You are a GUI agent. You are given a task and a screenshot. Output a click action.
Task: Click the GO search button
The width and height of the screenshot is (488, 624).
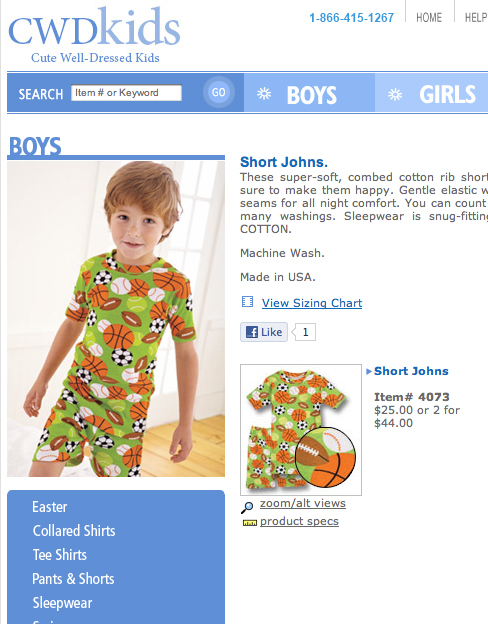(x=219, y=92)
